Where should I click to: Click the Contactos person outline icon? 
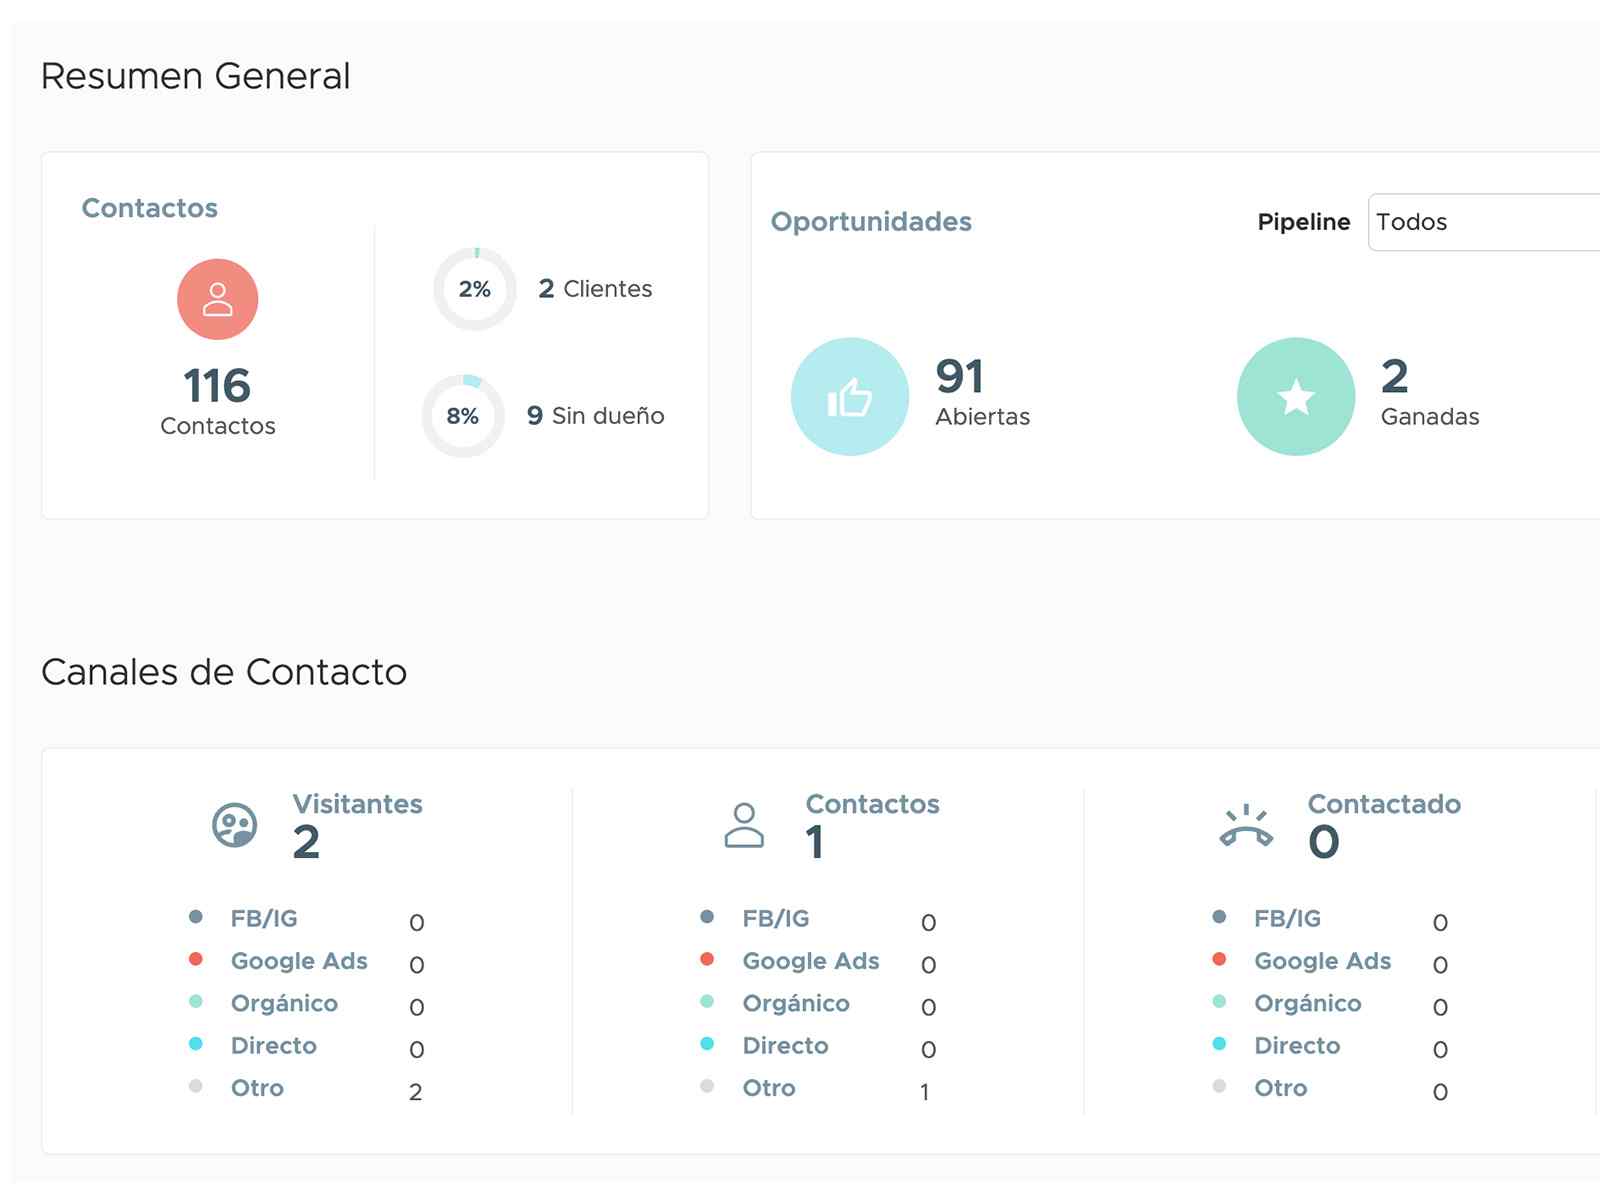pyautogui.click(x=746, y=826)
